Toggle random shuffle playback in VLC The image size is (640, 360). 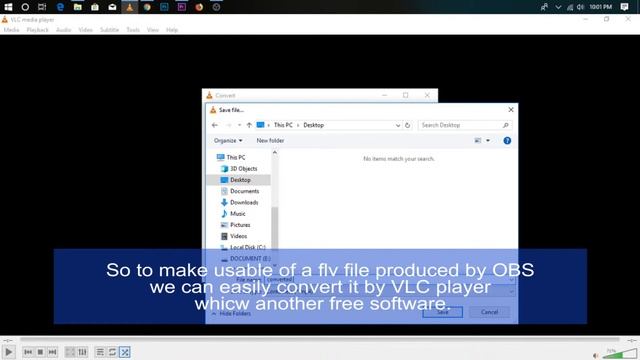point(125,352)
